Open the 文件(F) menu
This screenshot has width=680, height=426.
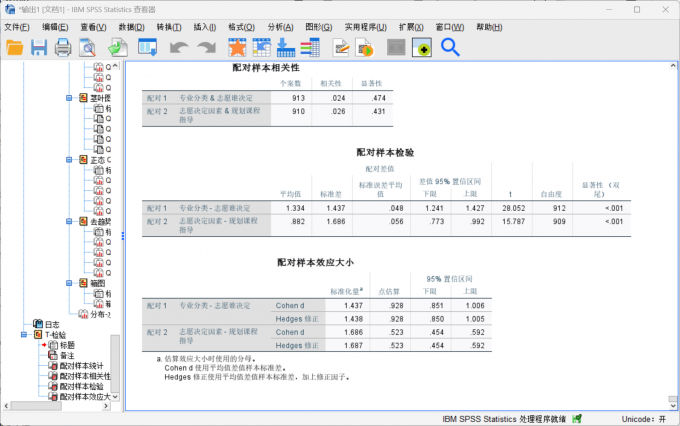17,27
